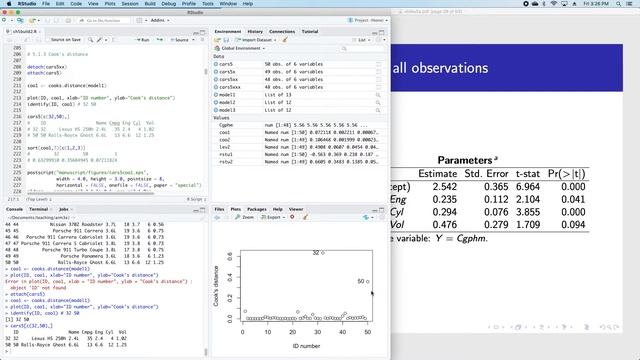Click the open project icon in main toolbar
640x360 pixels.
pos(20,20)
